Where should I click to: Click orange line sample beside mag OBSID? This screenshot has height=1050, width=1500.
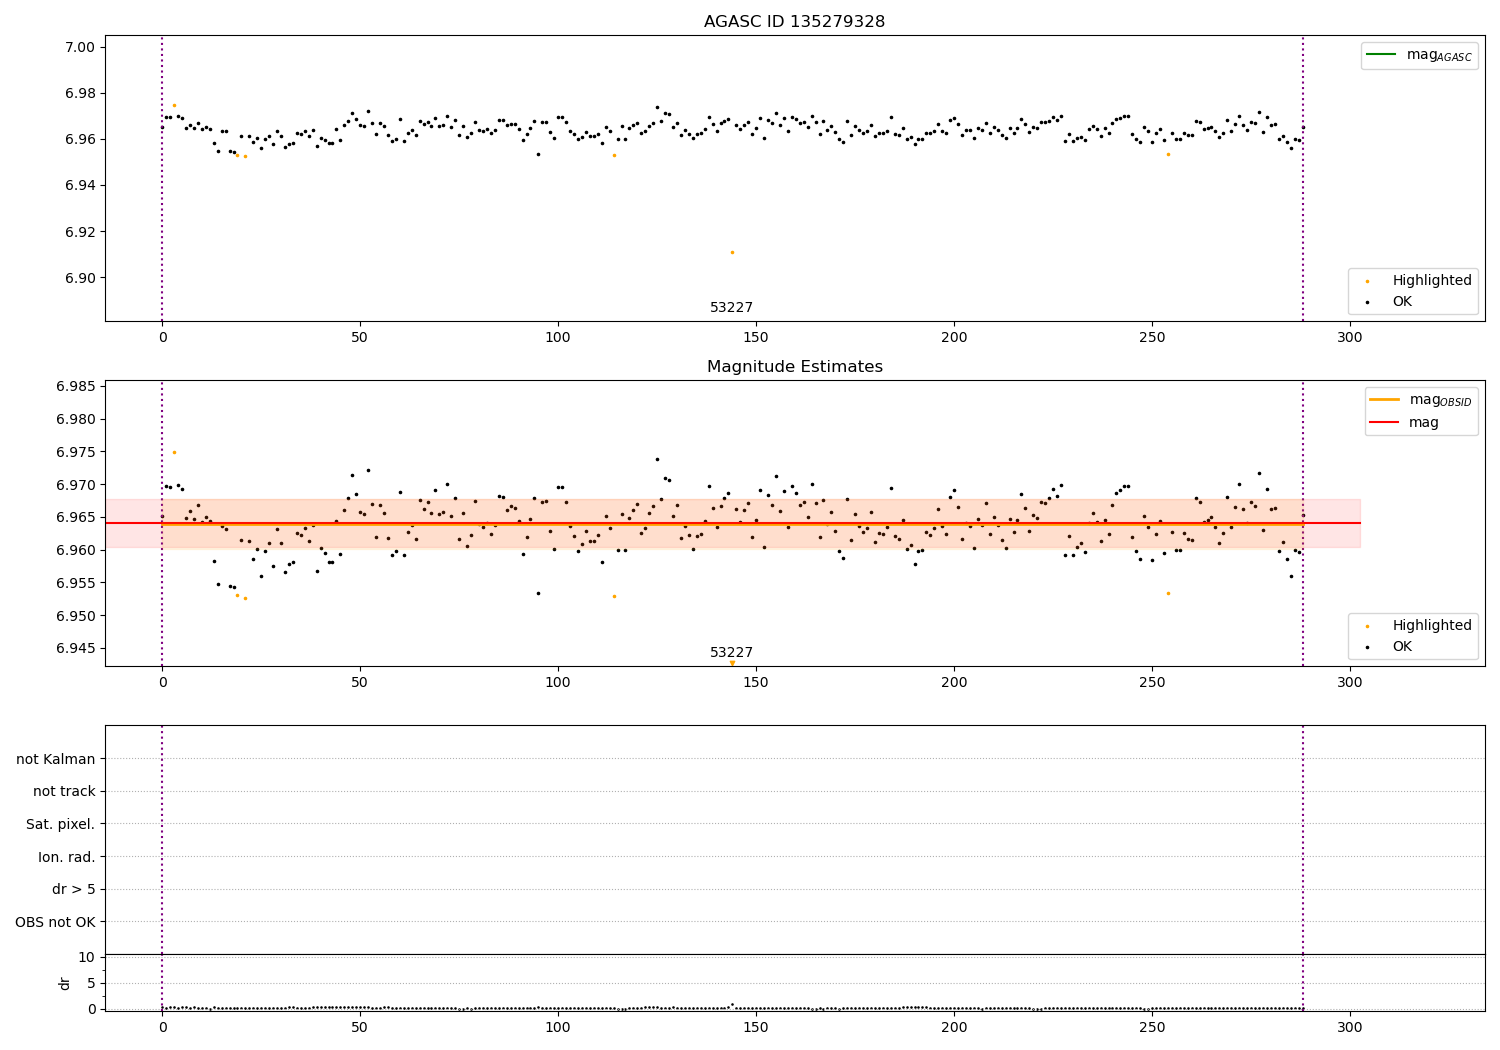pyautogui.click(x=1385, y=399)
